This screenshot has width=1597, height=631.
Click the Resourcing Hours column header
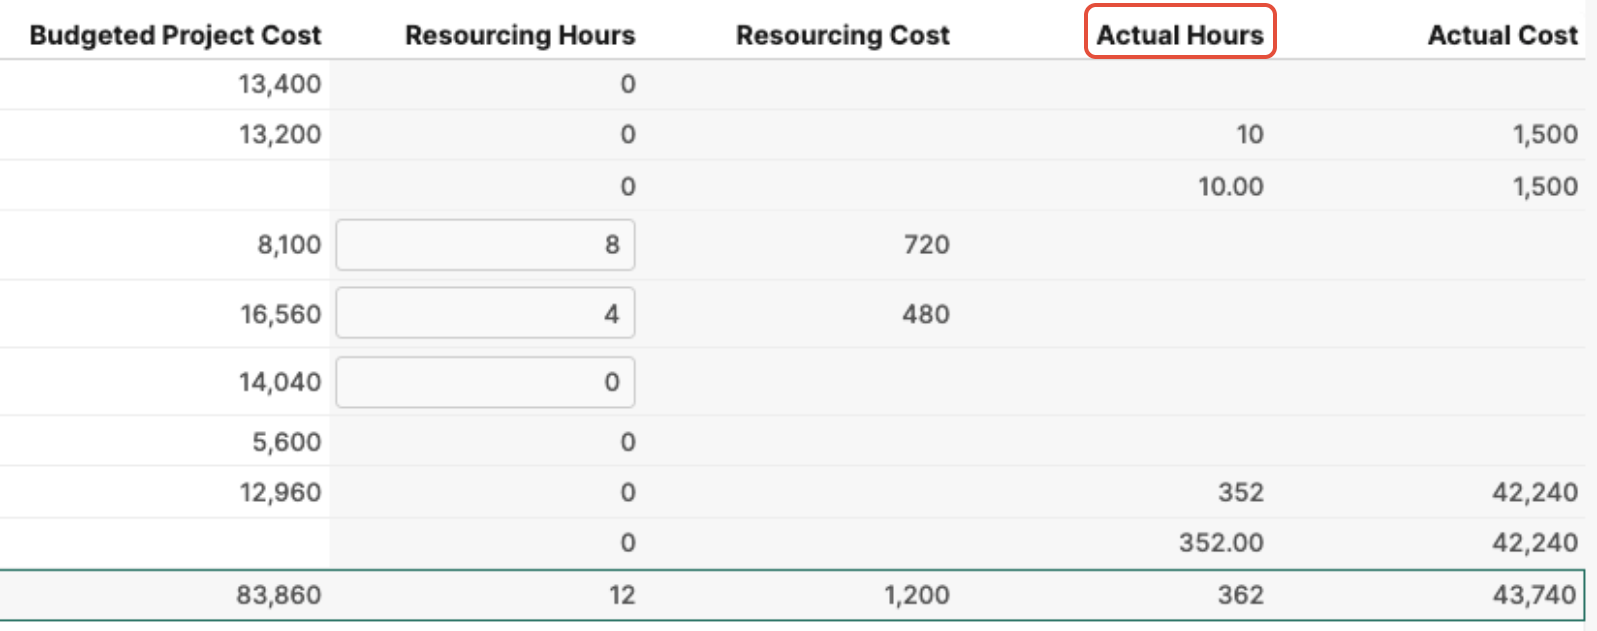point(520,35)
